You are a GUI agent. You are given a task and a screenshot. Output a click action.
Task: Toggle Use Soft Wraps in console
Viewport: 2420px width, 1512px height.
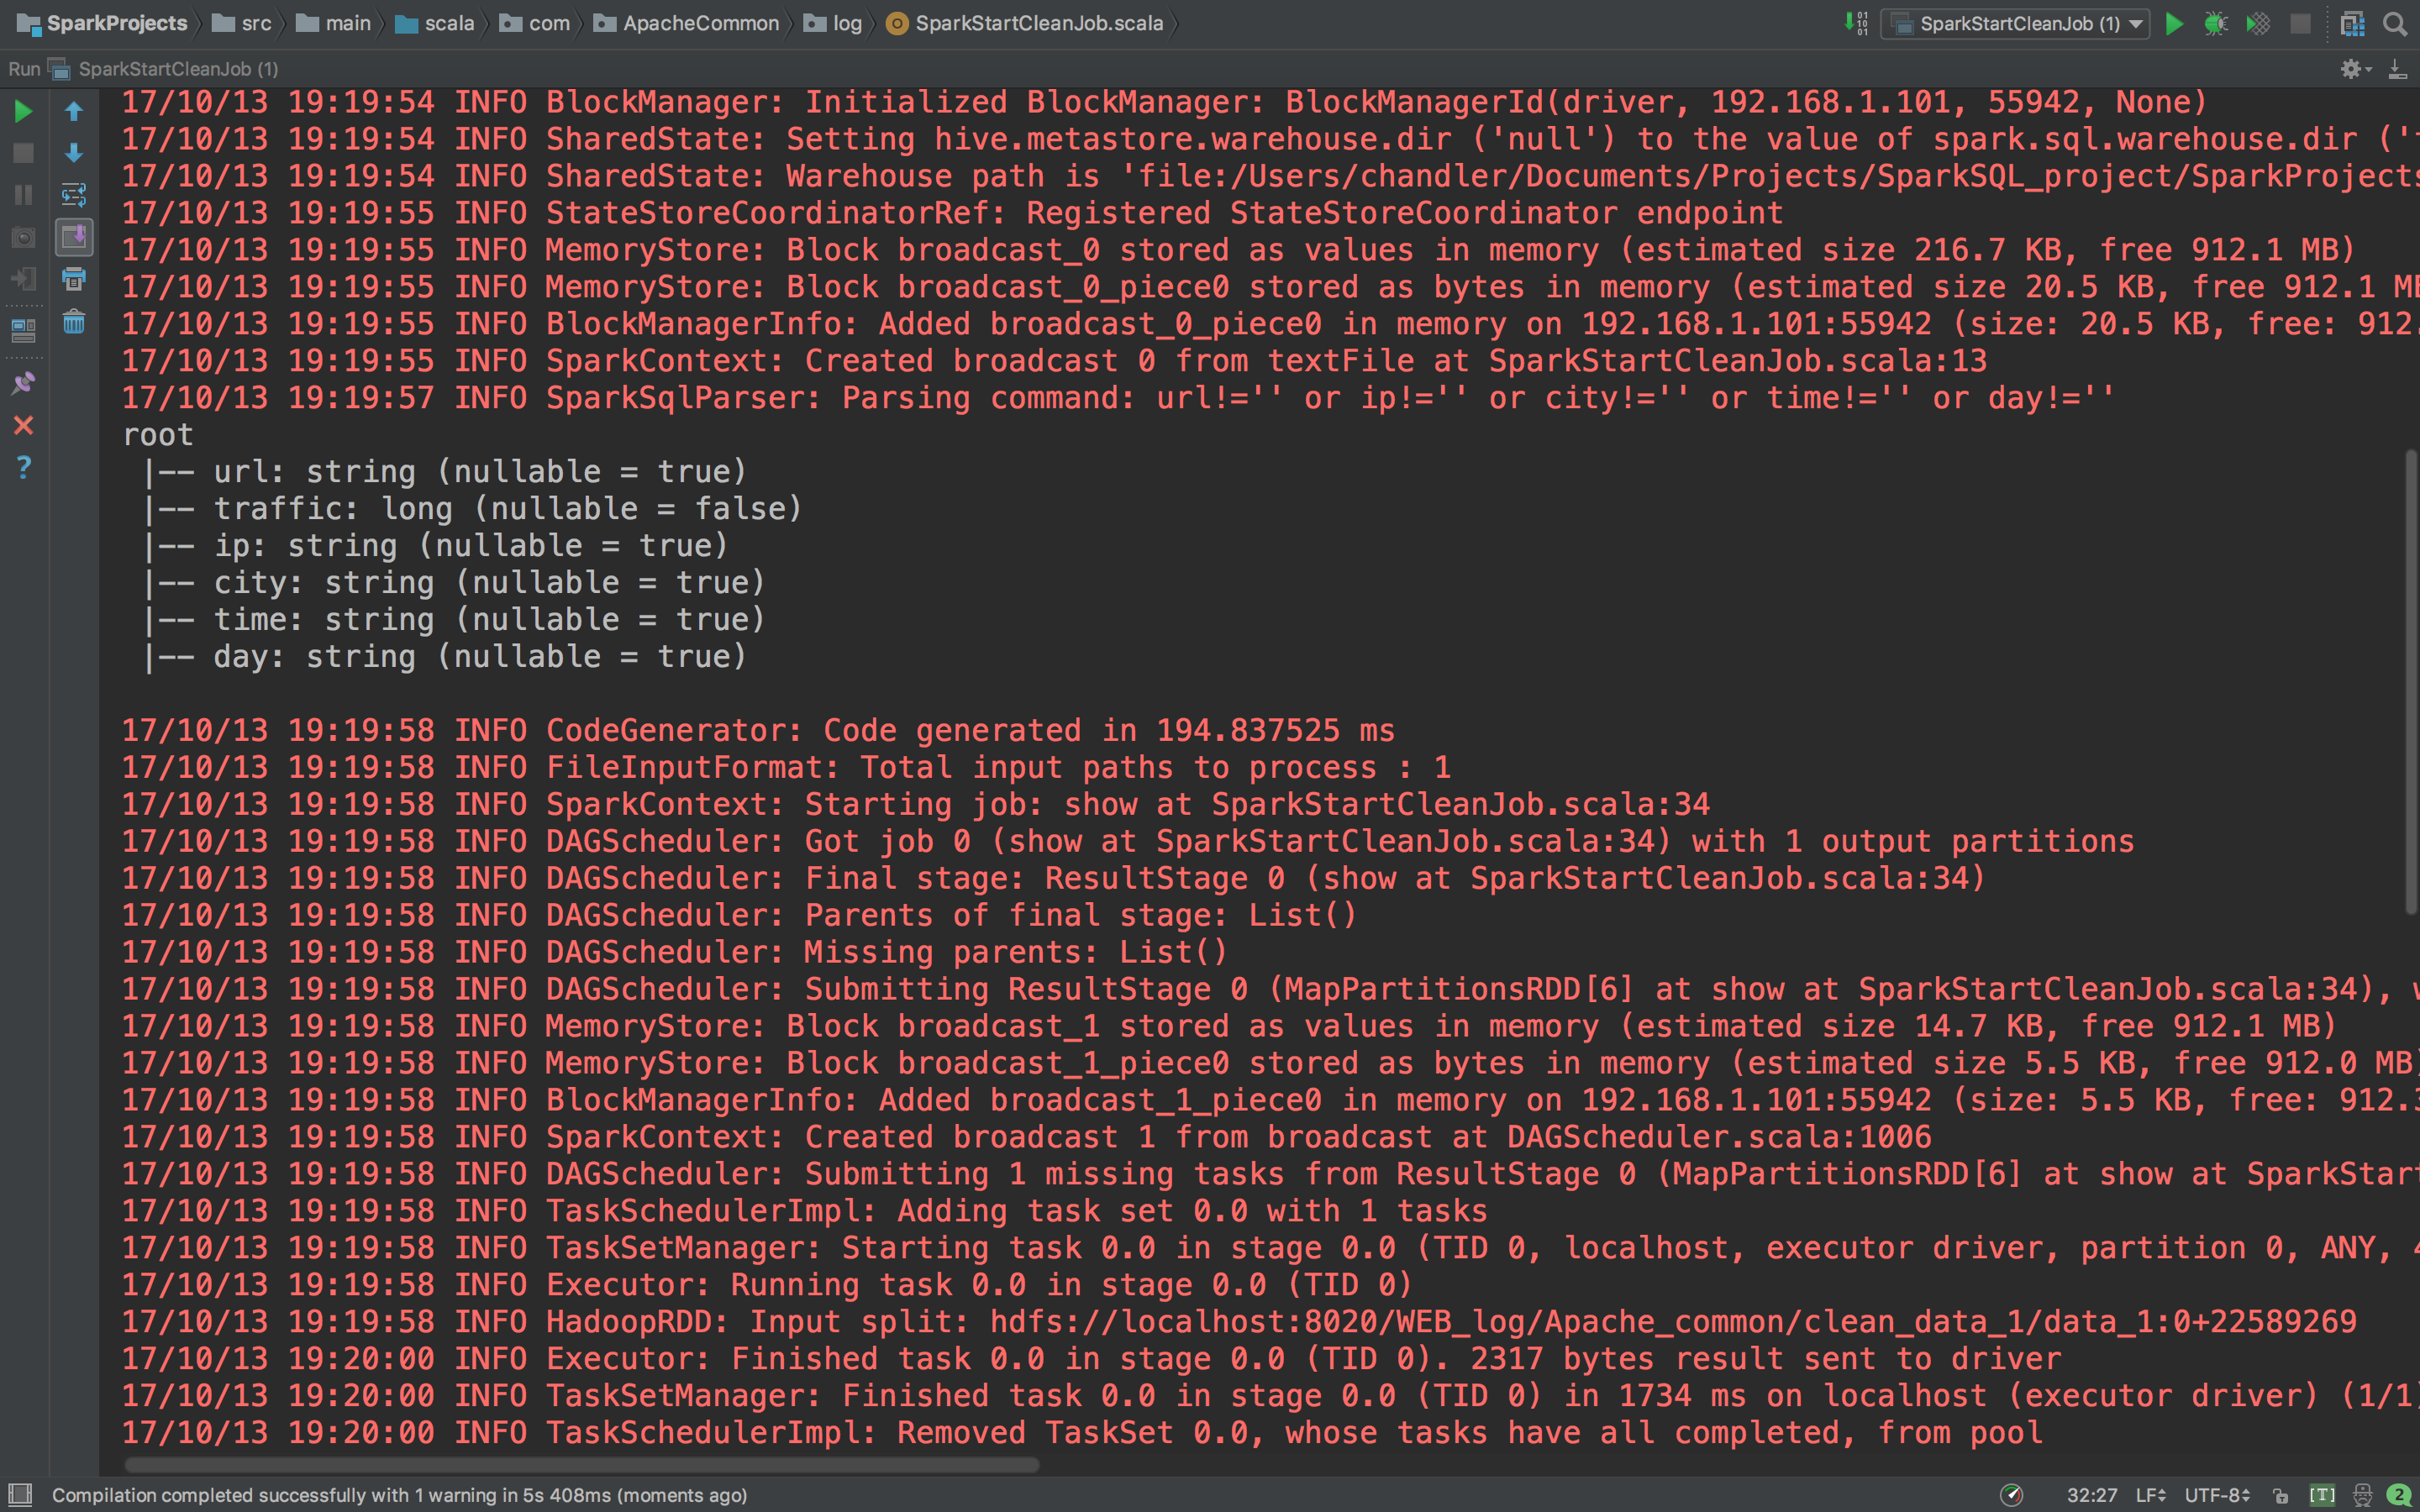[73, 194]
